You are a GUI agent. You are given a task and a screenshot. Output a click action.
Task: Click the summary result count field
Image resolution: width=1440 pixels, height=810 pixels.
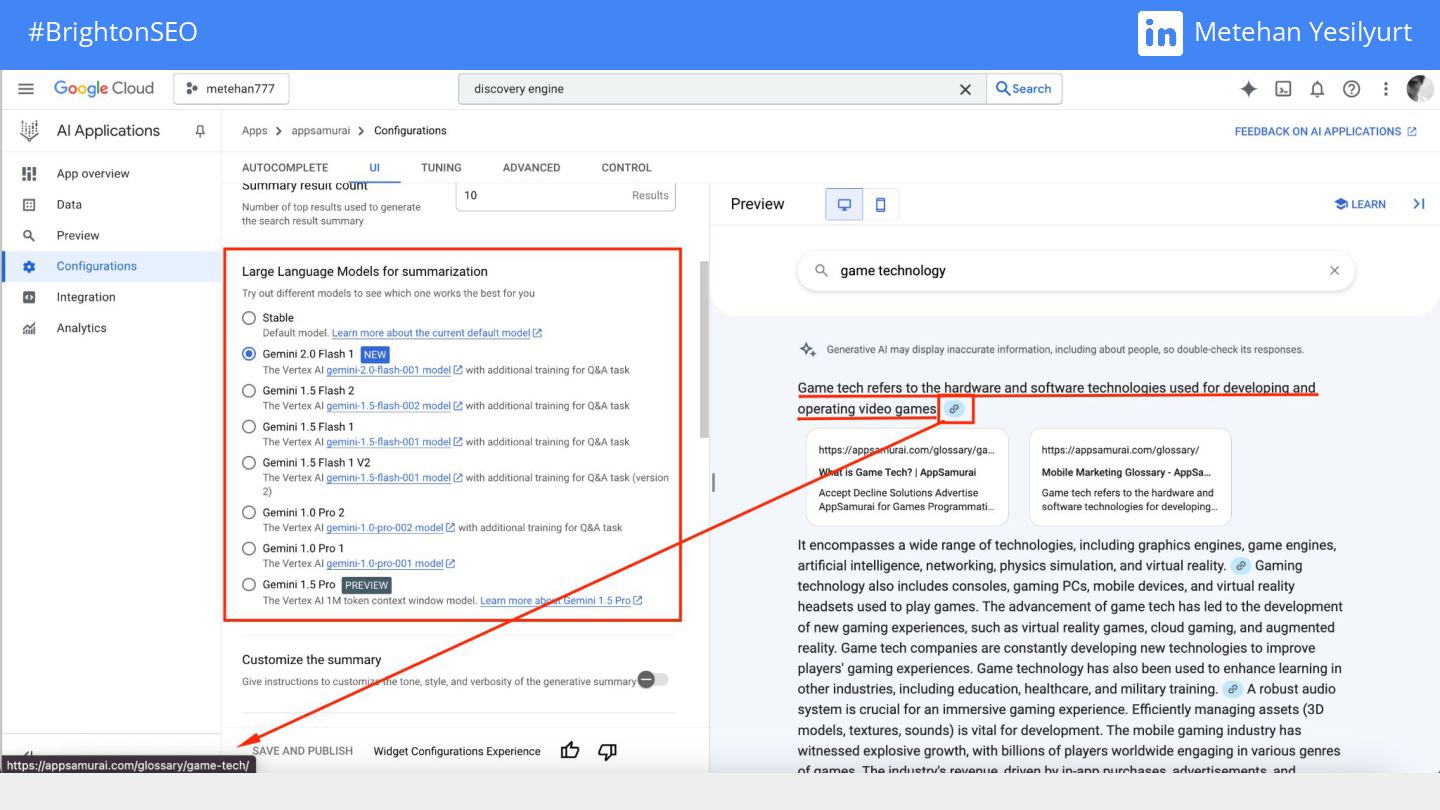pyautogui.click(x=565, y=196)
